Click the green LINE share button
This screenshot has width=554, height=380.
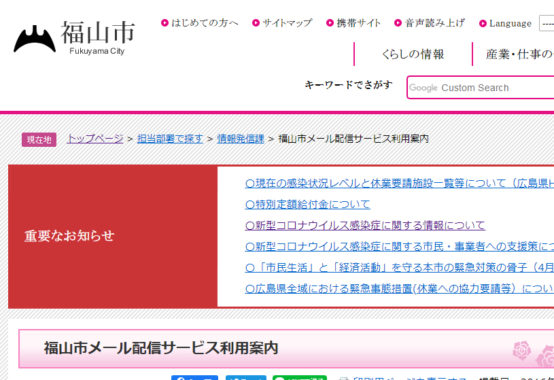pyautogui.click(x=300, y=378)
